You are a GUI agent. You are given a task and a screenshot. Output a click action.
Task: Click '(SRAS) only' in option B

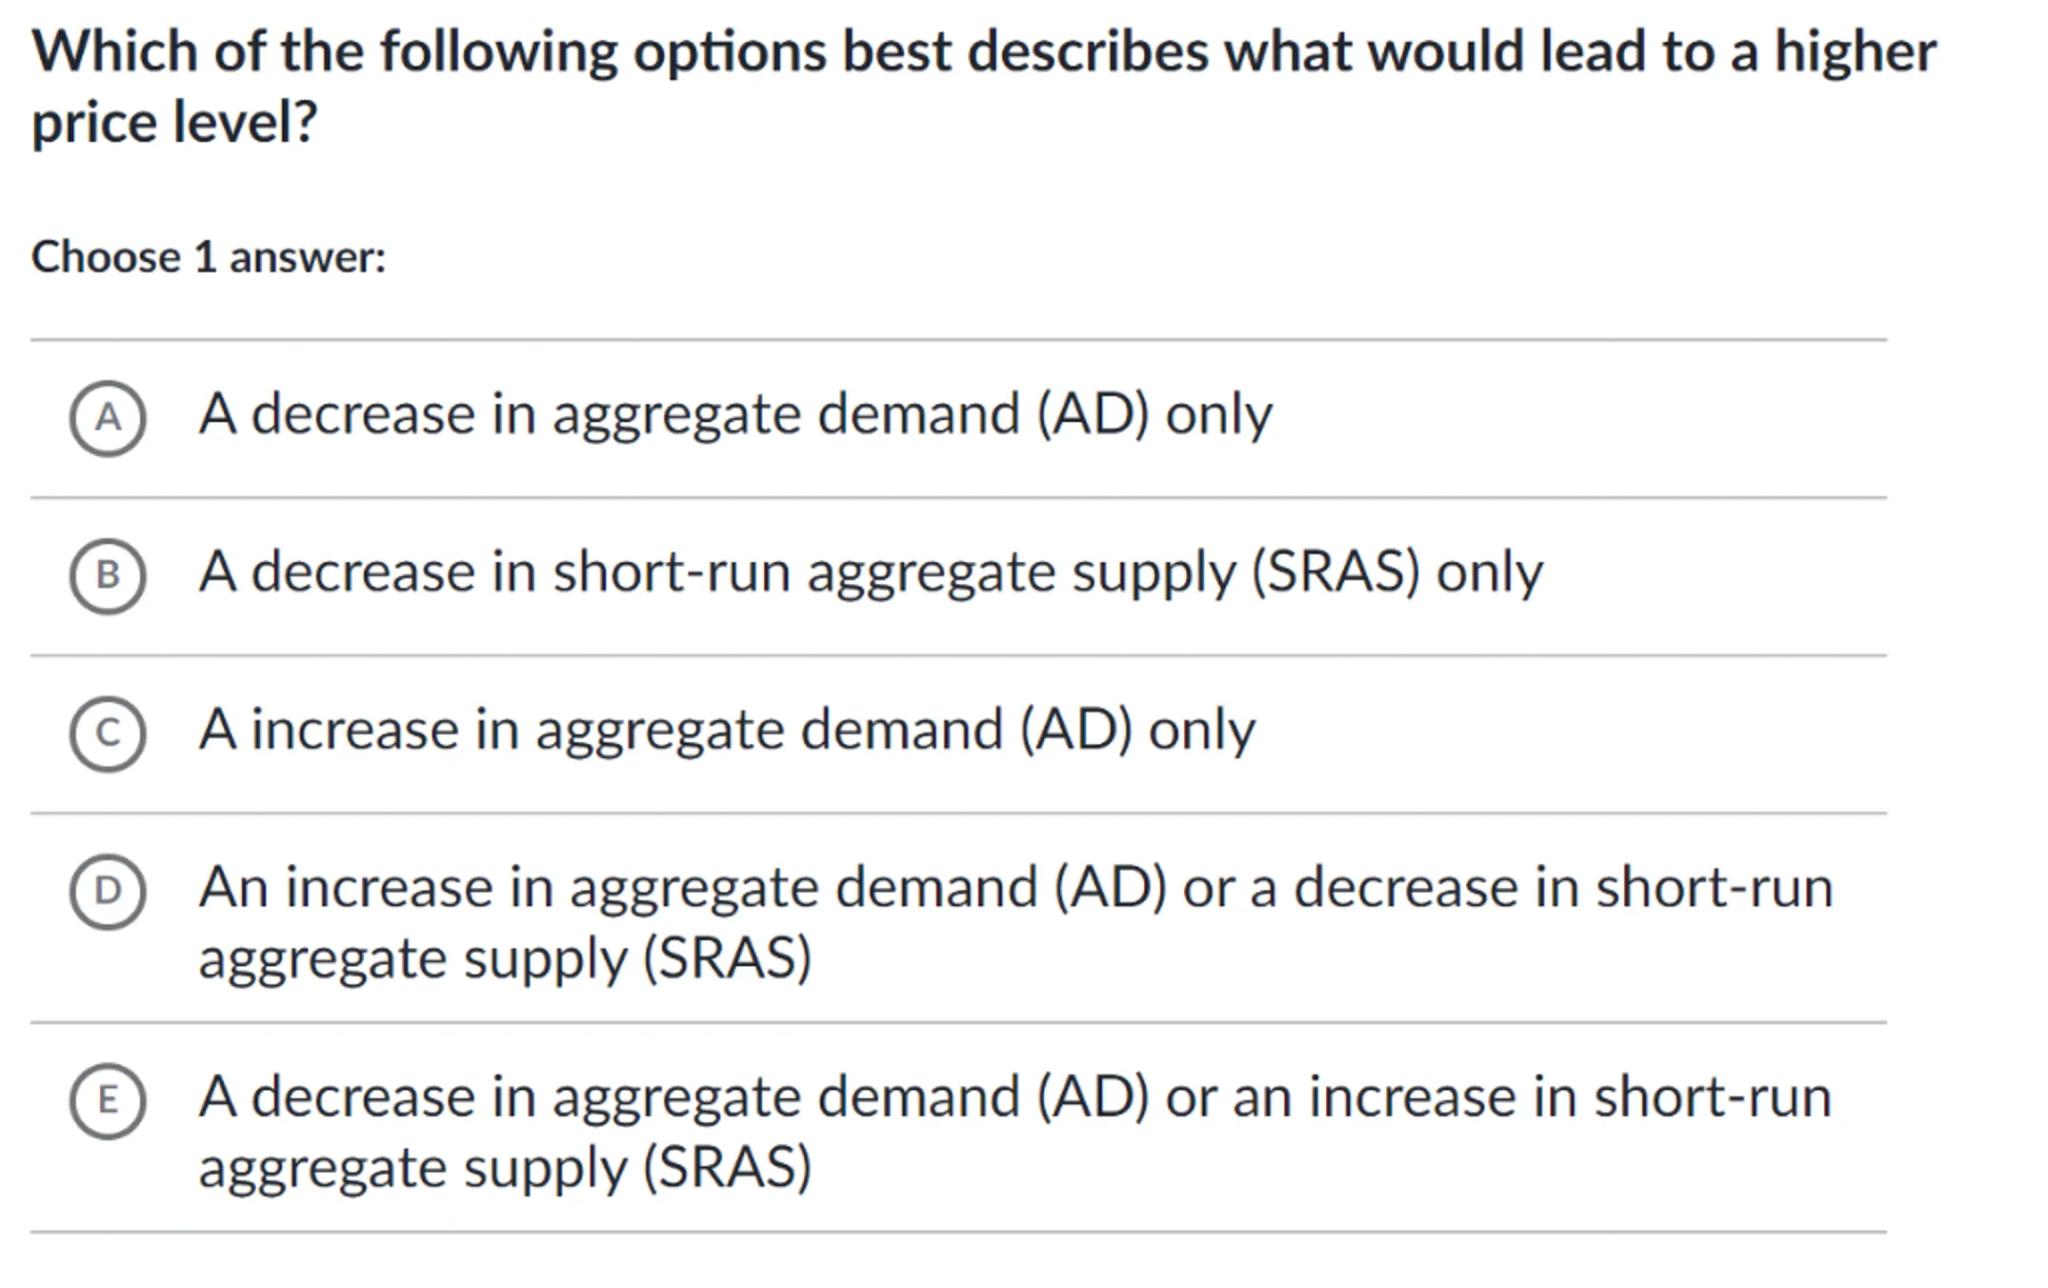click(1397, 572)
